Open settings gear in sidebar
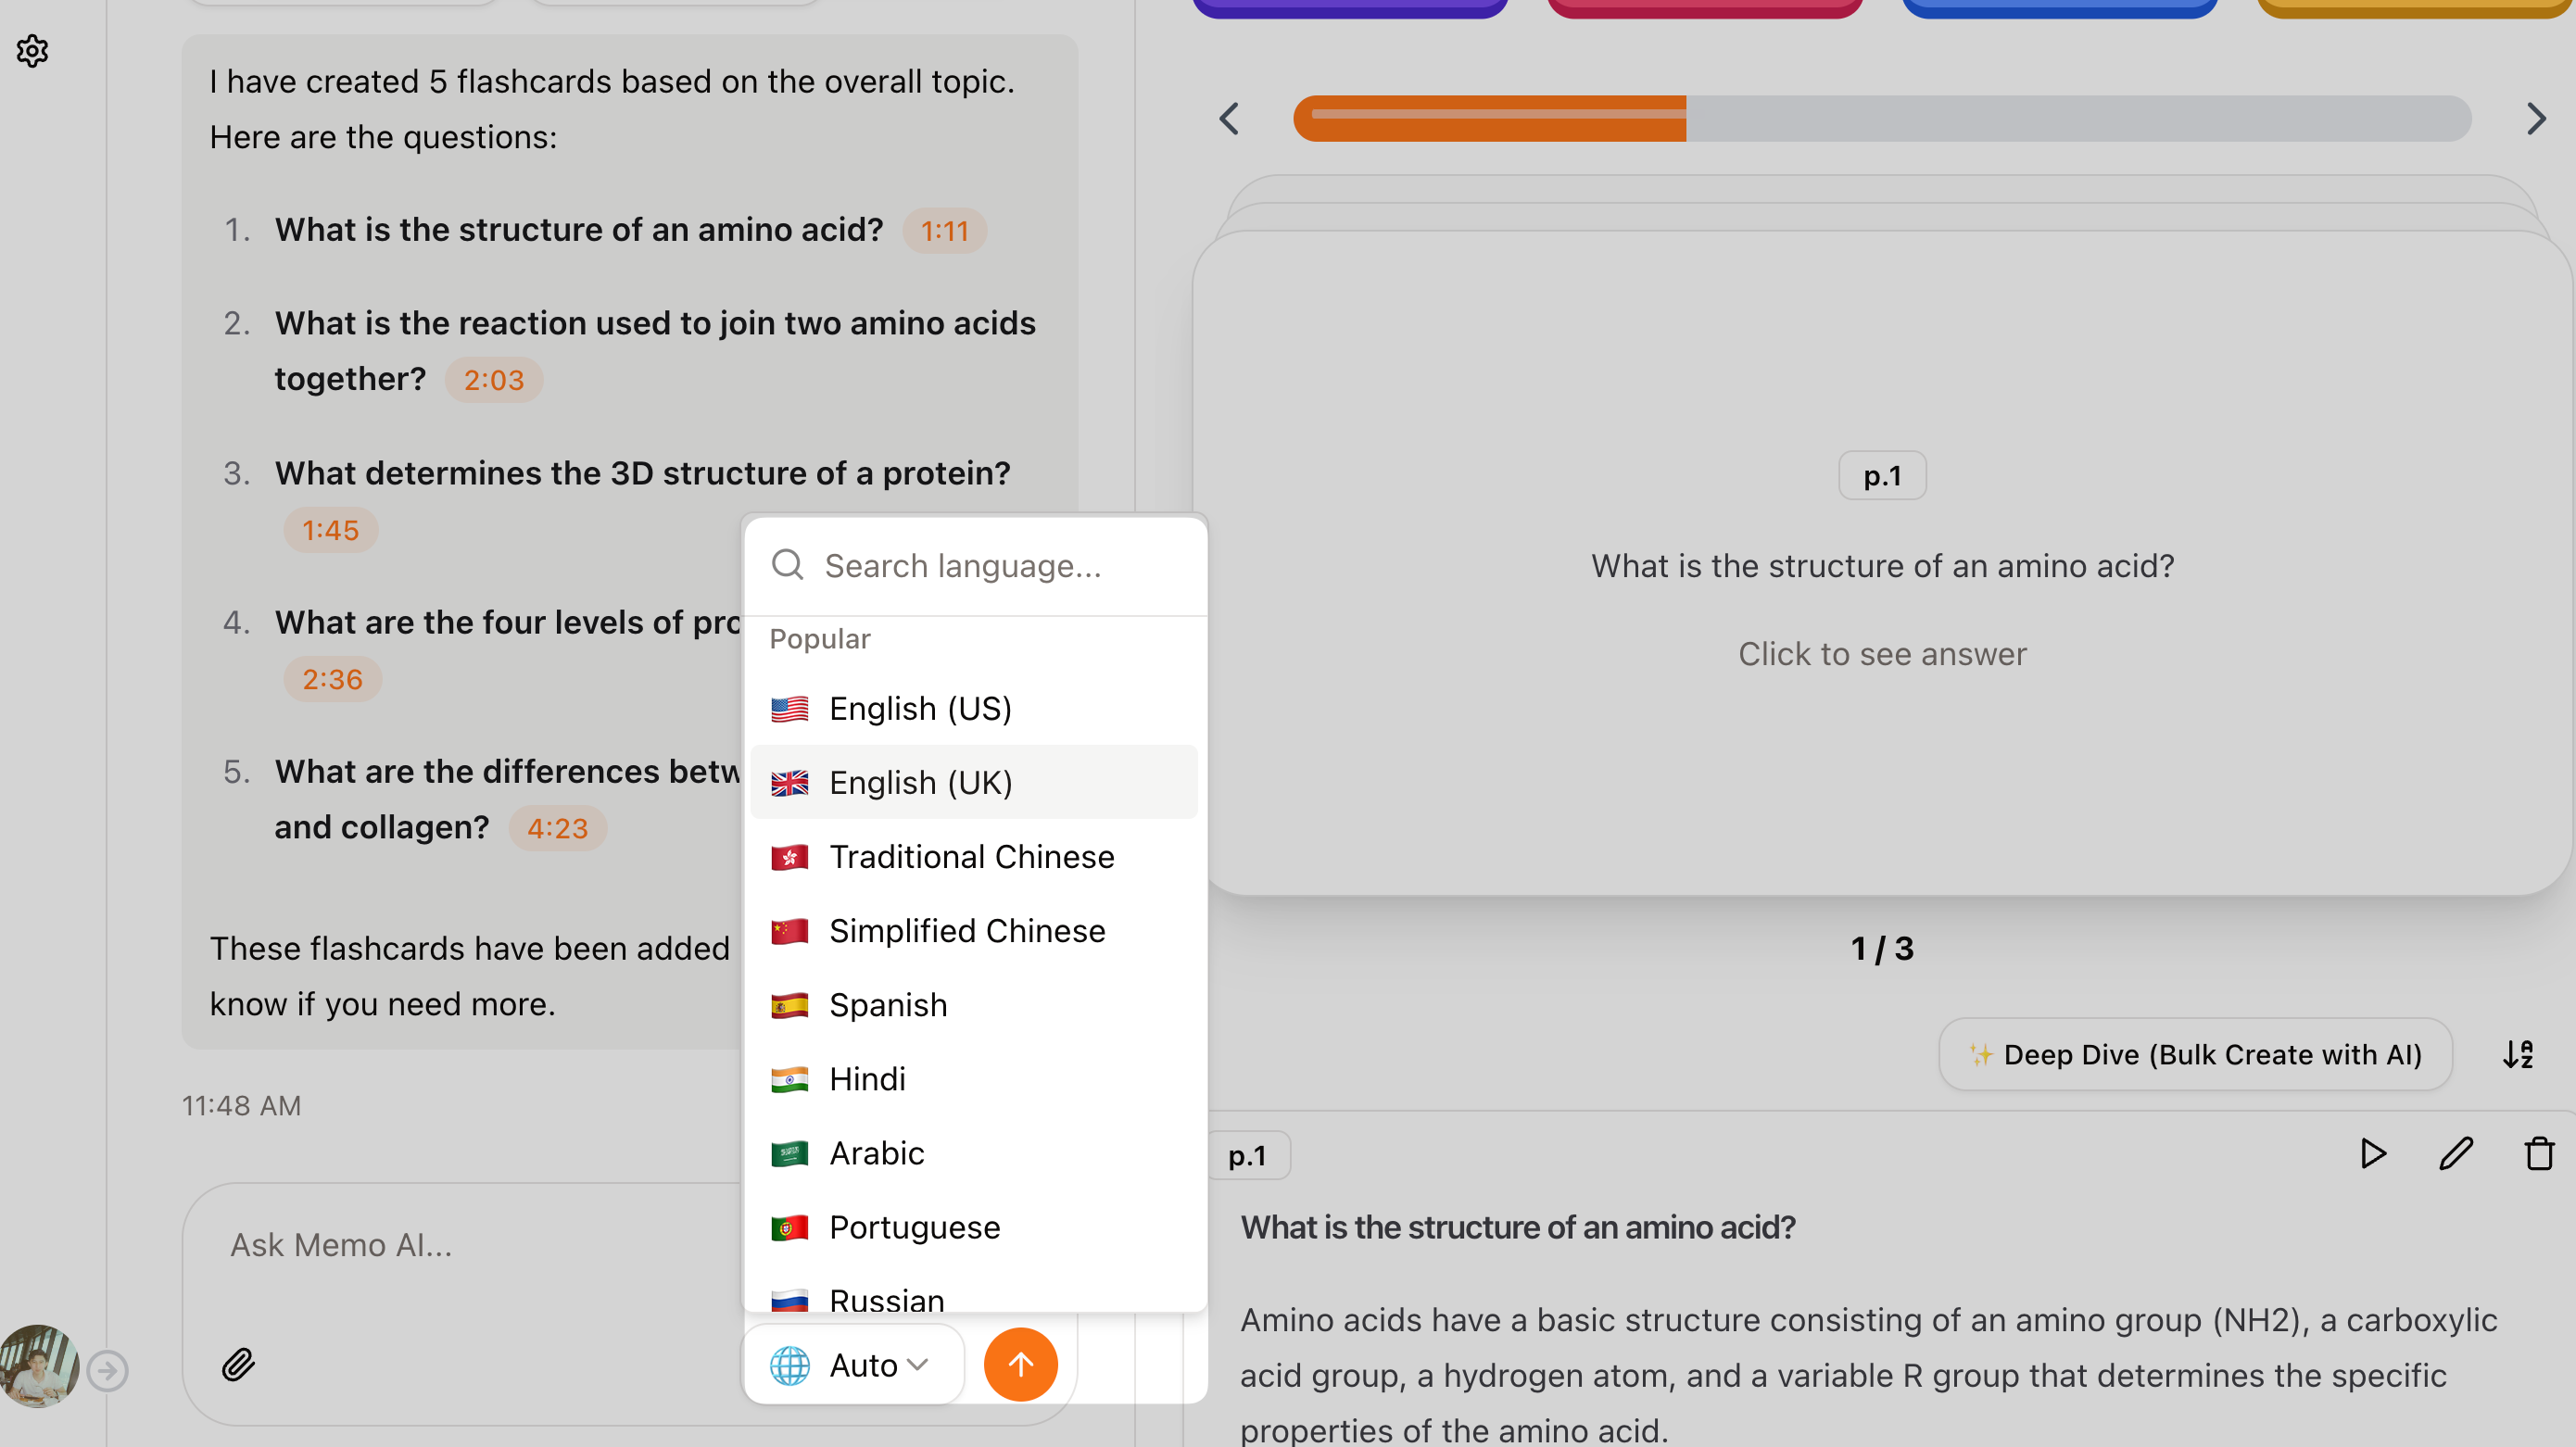 point(32,50)
